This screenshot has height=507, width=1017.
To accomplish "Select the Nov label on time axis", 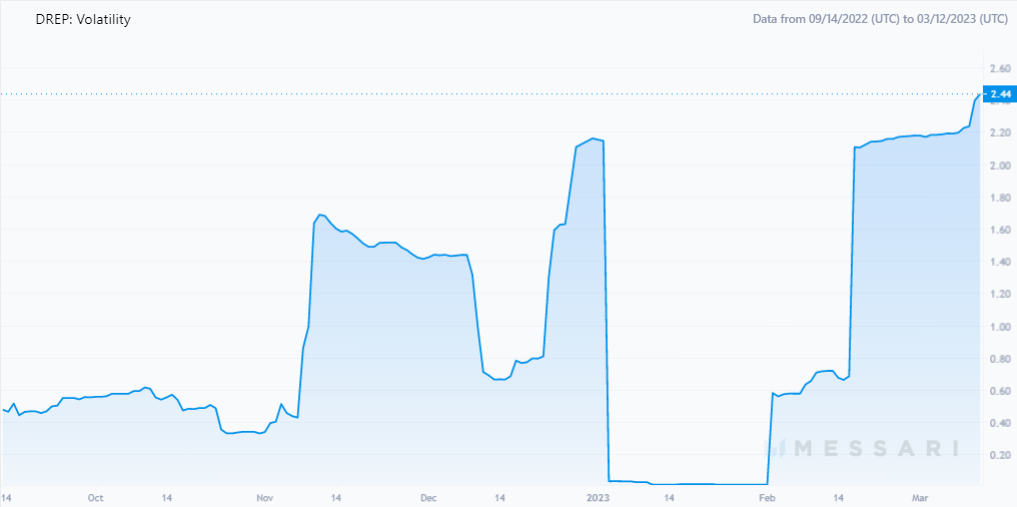I will tap(265, 498).
